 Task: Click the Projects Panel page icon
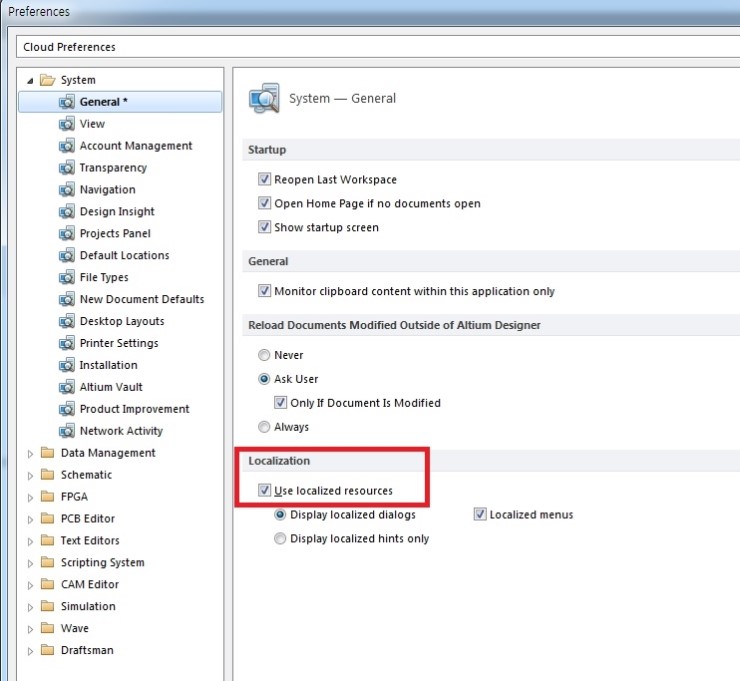pyautogui.click(x=67, y=233)
